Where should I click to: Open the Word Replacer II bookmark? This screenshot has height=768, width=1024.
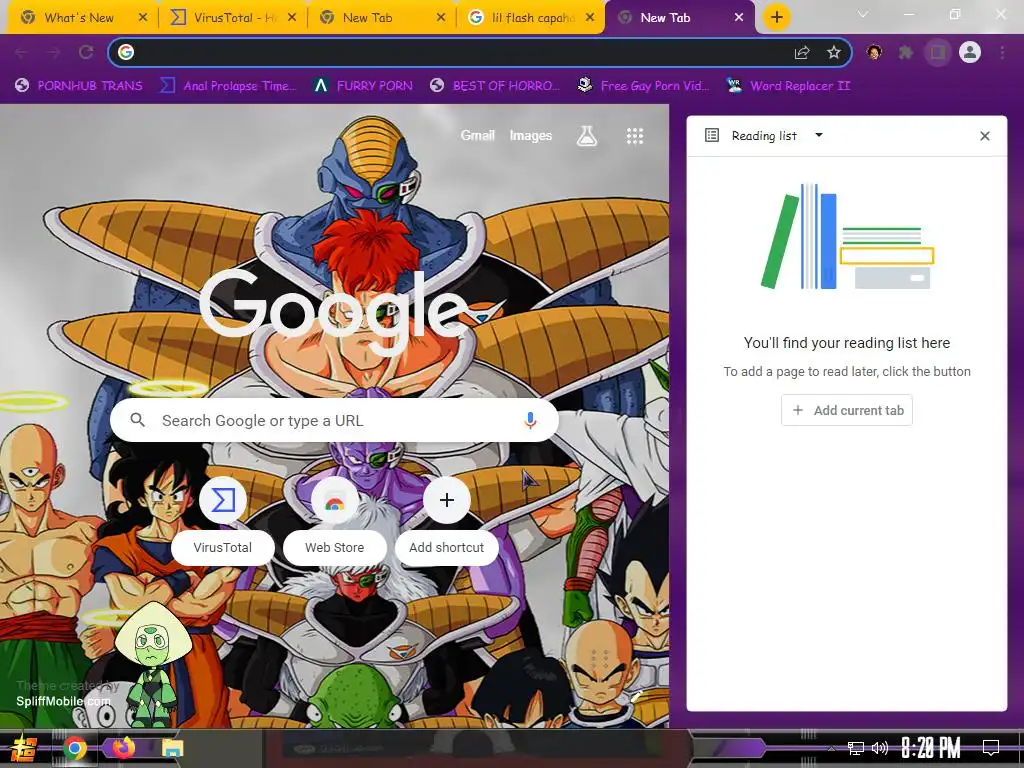788,86
